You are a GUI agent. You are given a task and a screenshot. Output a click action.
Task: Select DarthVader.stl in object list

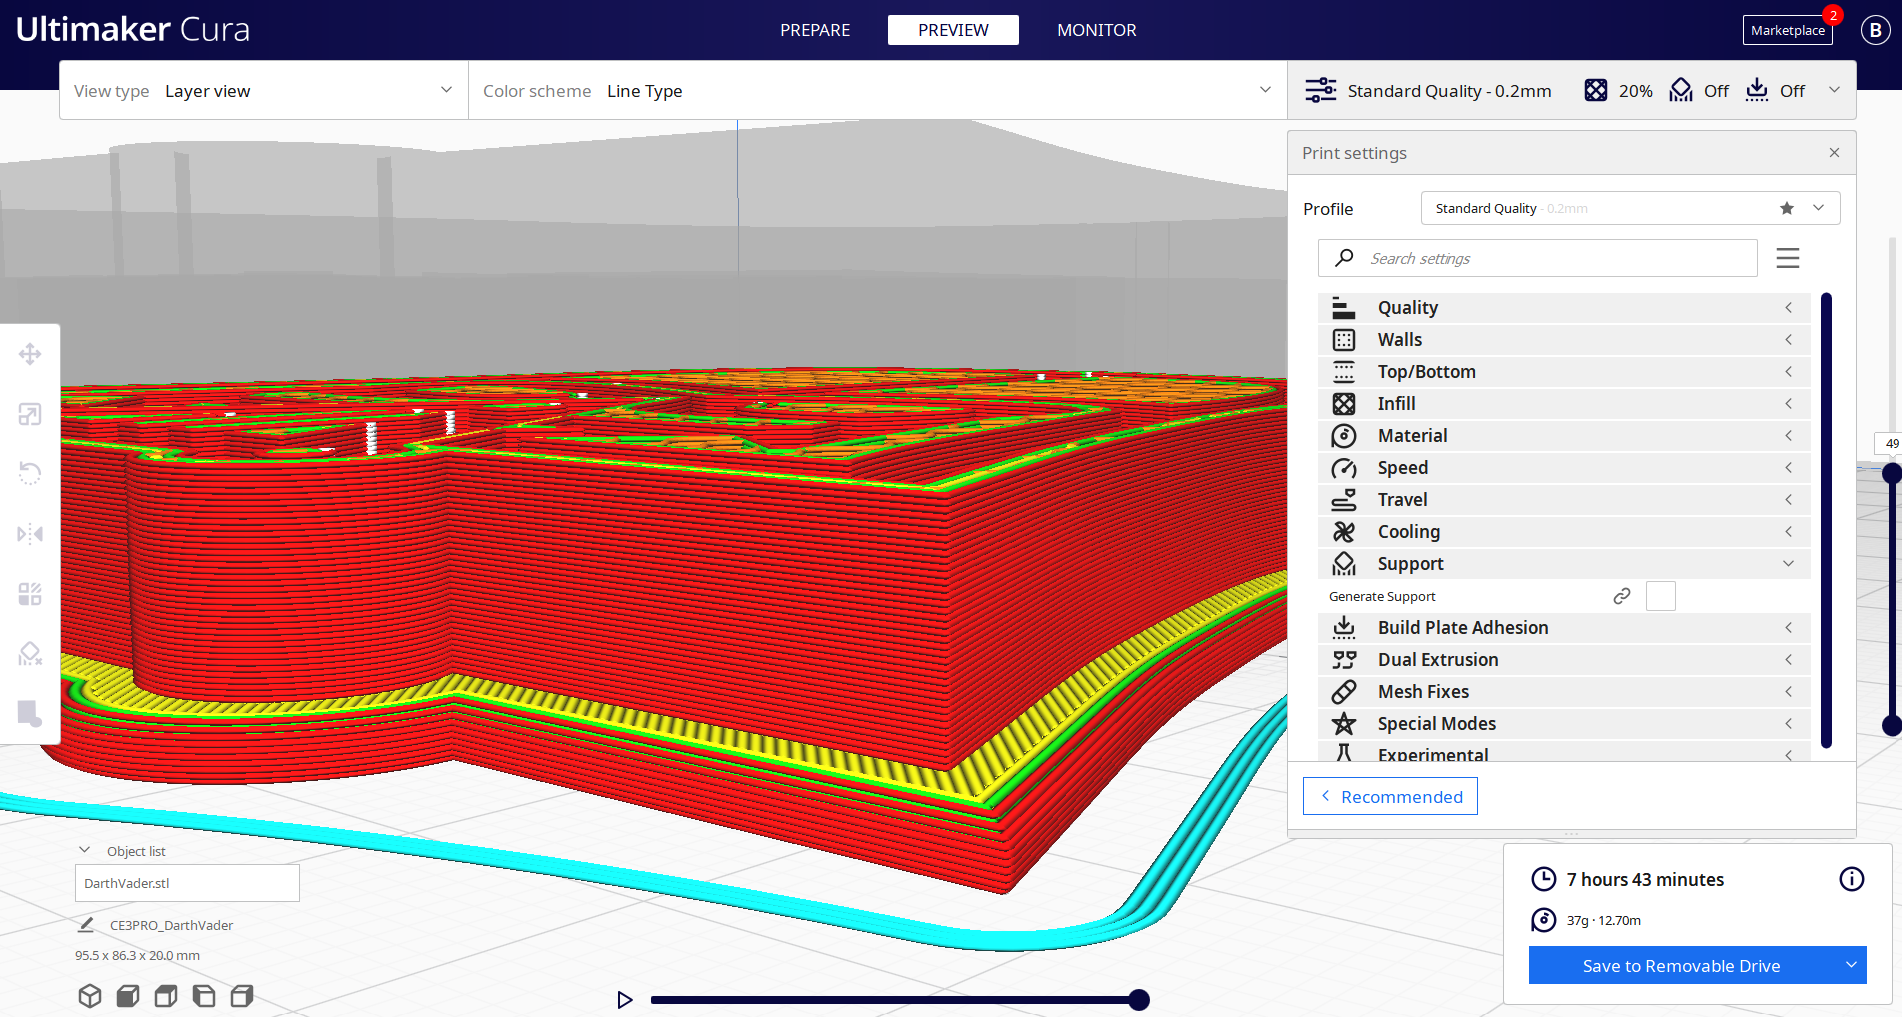[x=187, y=883]
